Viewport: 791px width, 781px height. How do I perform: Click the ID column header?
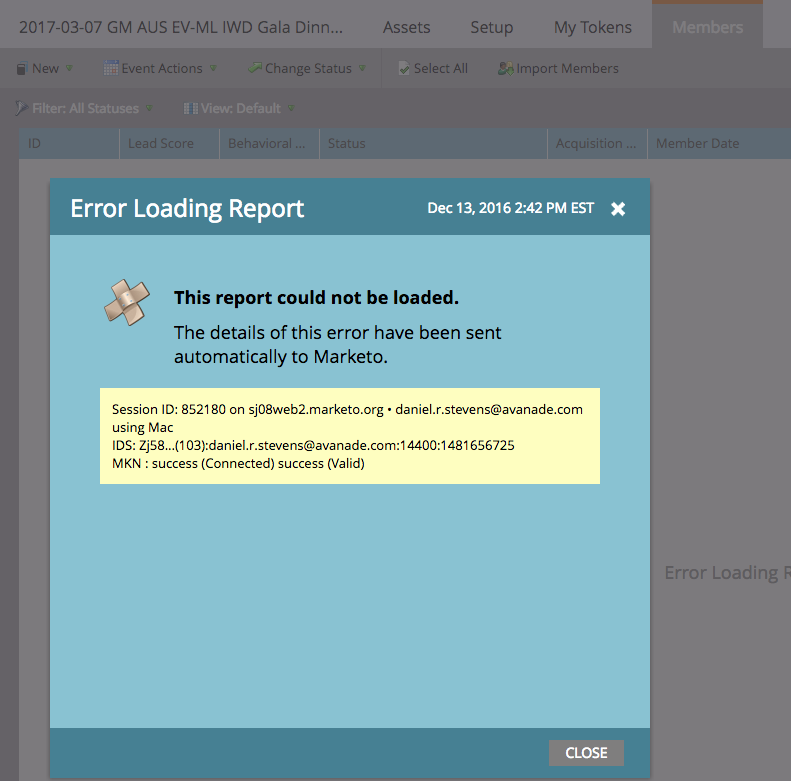pos(69,144)
